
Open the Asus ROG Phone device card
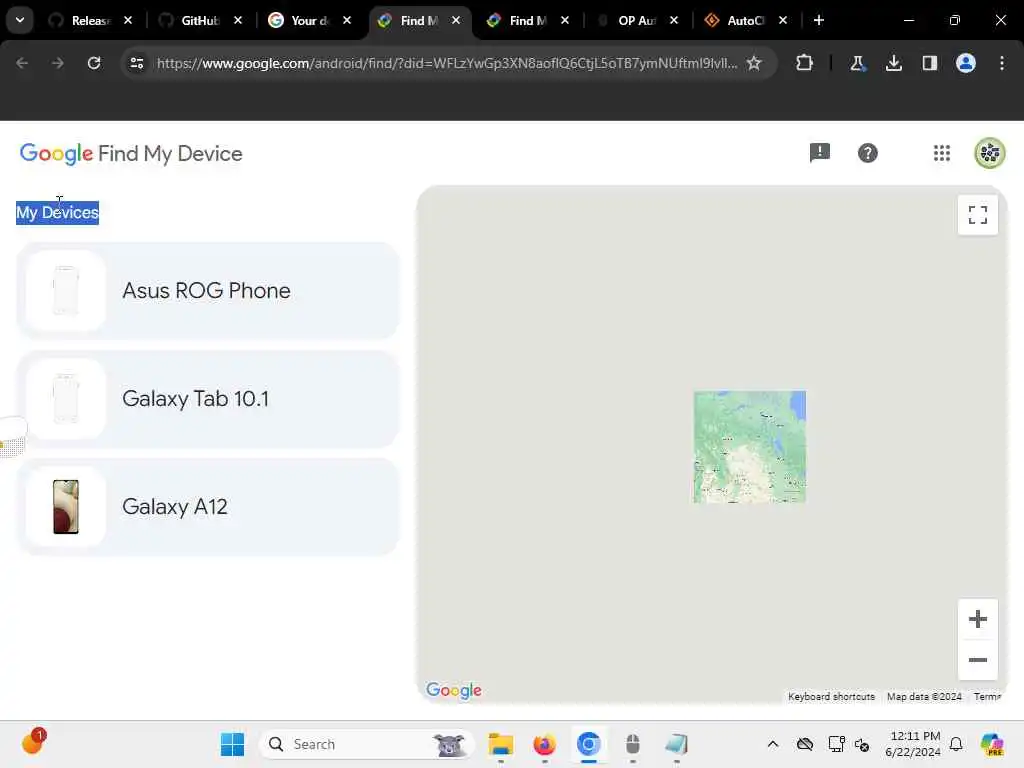click(207, 291)
